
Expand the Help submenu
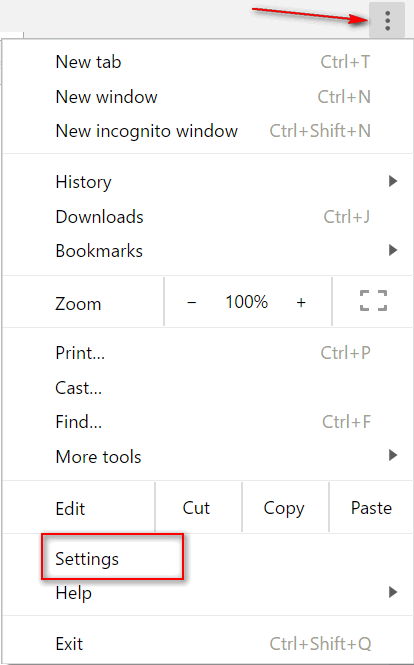tap(208, 592)
